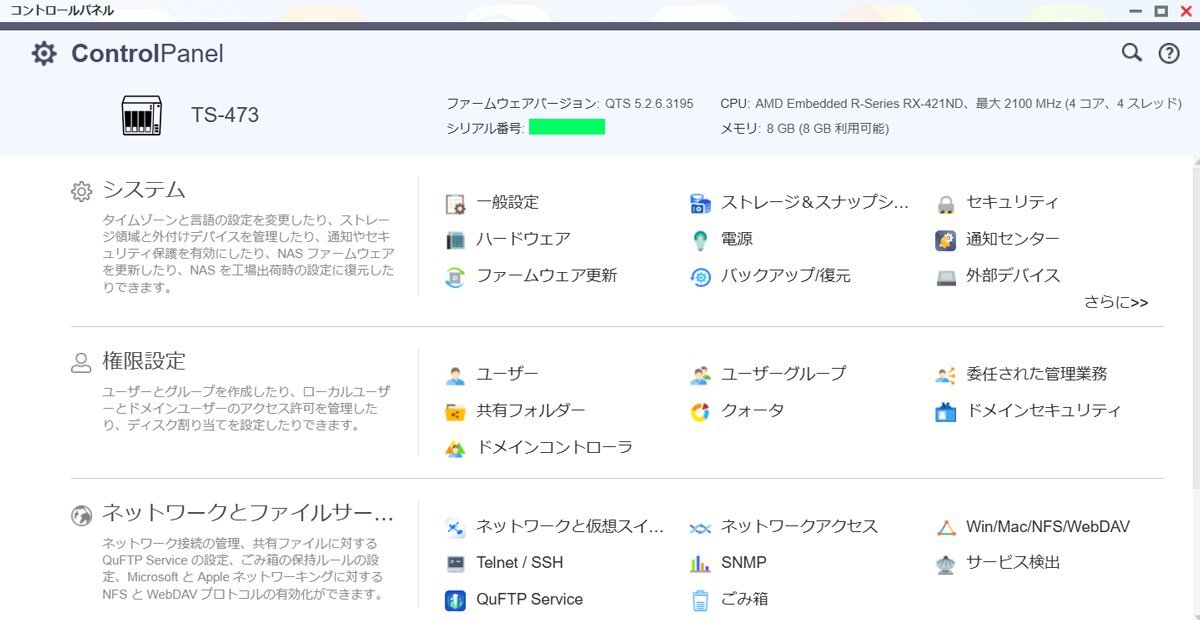This screenshot has width=1200, height=620.
Task: Open the 通知センター icon
Action: click(x=946, y=240)
